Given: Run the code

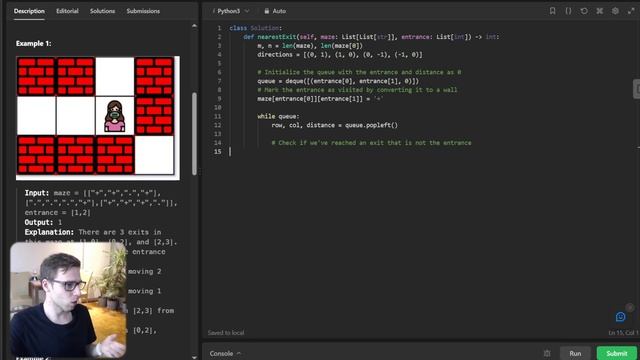Looking at the screenshot, I should pos(575,353).
